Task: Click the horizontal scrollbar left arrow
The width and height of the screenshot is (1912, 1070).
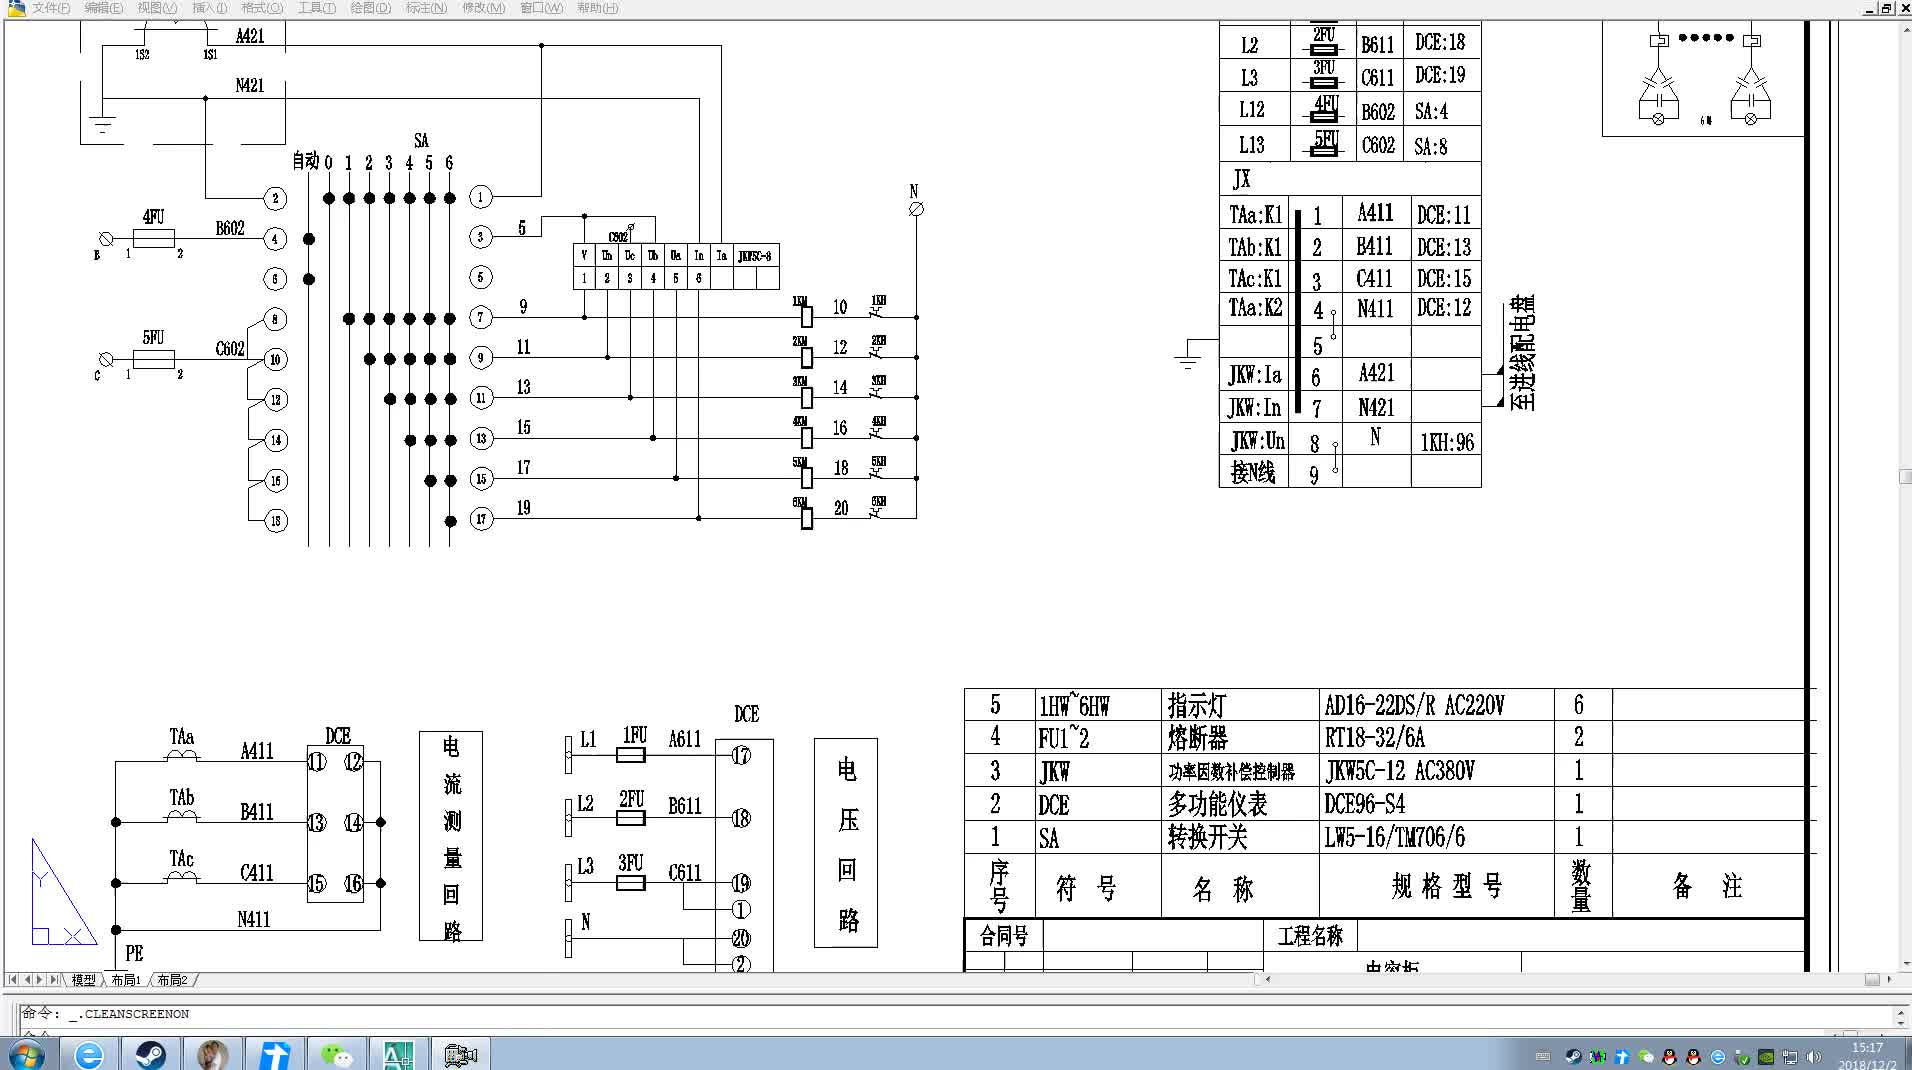Action: (1268, 980)
